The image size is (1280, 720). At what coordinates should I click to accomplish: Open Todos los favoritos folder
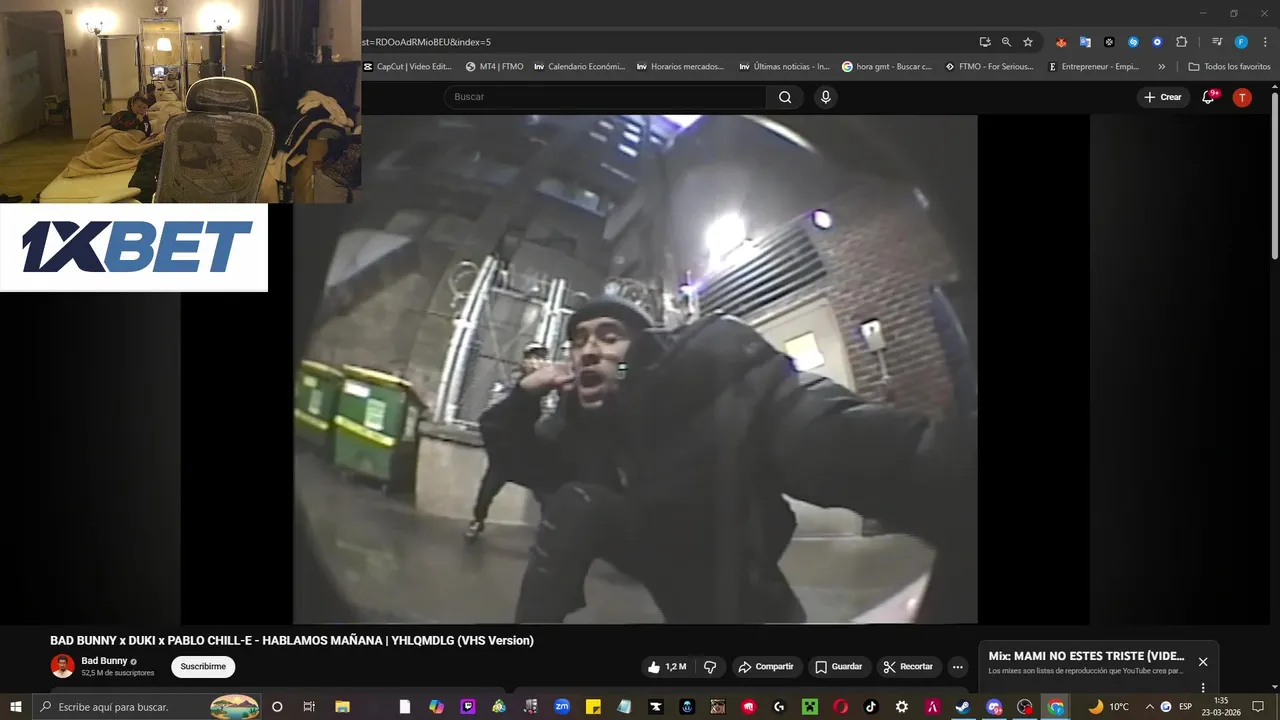pos(1230,67)
